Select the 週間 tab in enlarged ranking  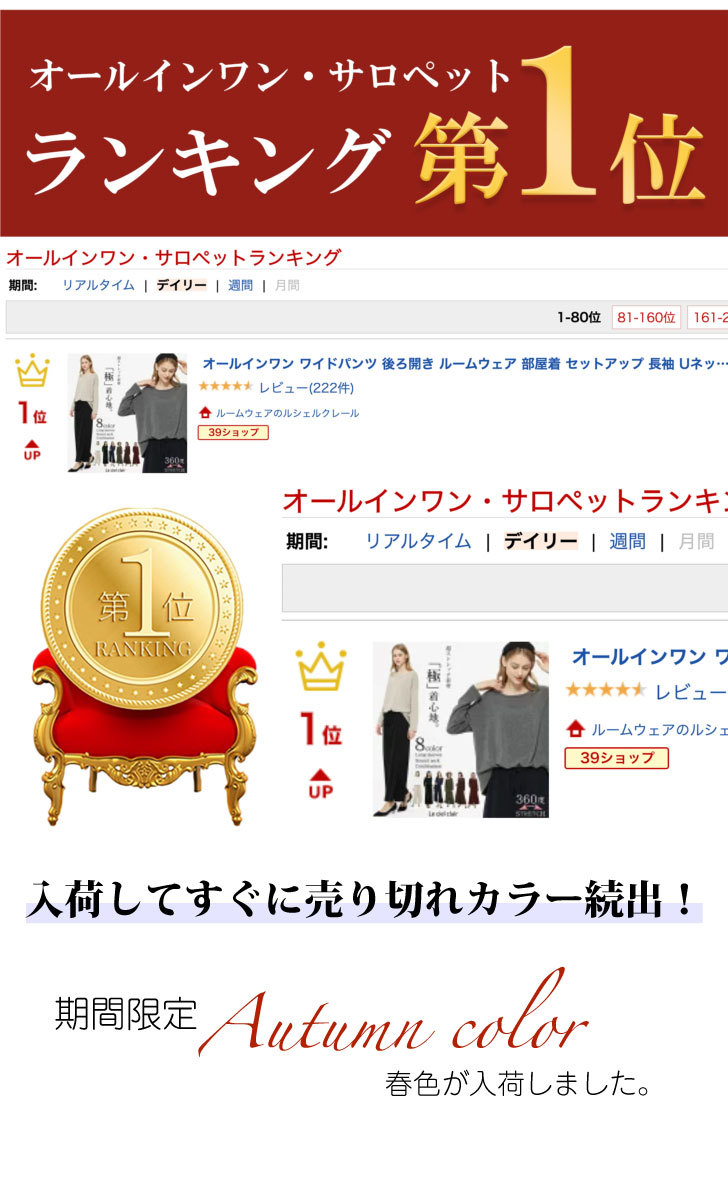coord(627,541)
